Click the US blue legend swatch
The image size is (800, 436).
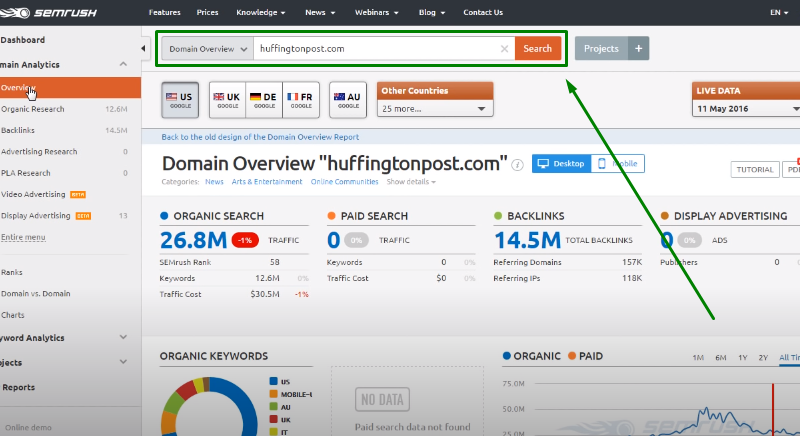tap(273, 381)
